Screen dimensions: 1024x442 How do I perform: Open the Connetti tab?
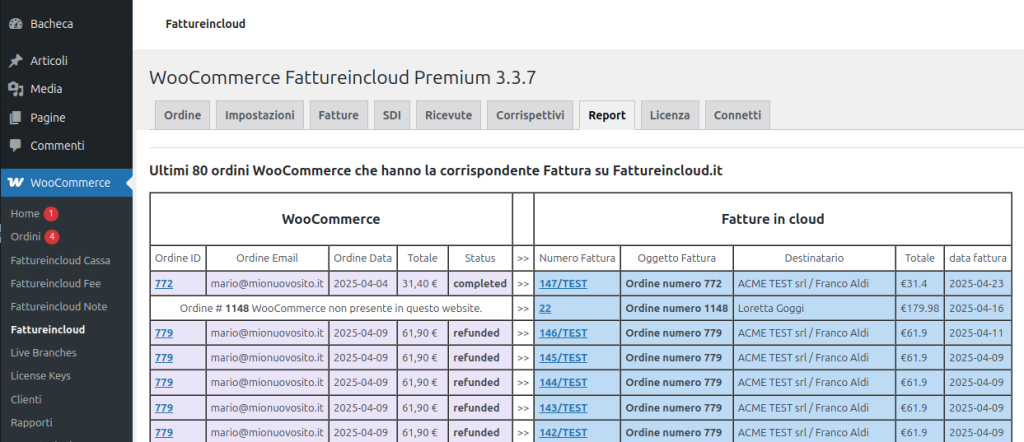click(737, 116)
